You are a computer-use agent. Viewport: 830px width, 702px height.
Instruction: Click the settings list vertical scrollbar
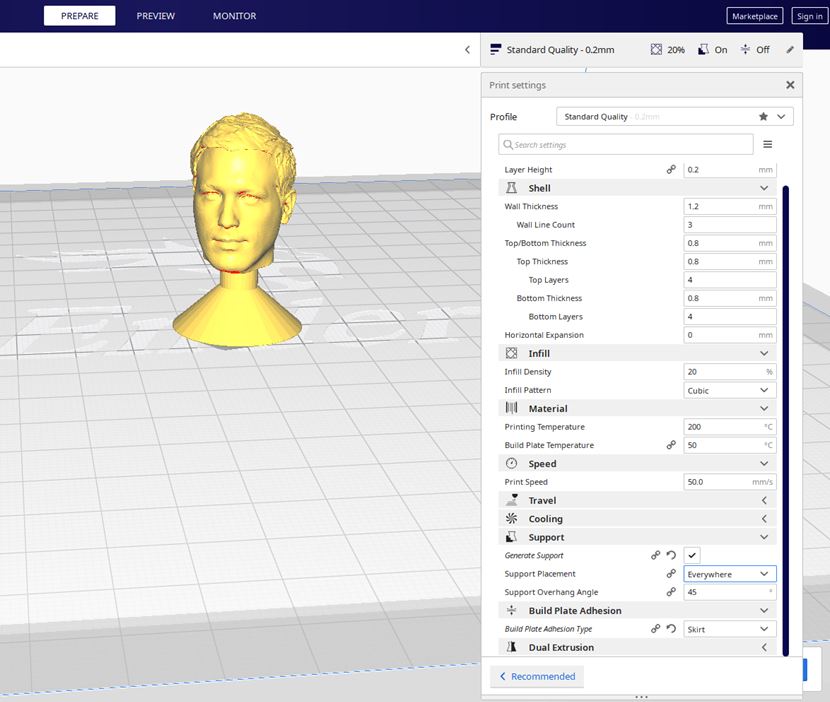(786, 420)
